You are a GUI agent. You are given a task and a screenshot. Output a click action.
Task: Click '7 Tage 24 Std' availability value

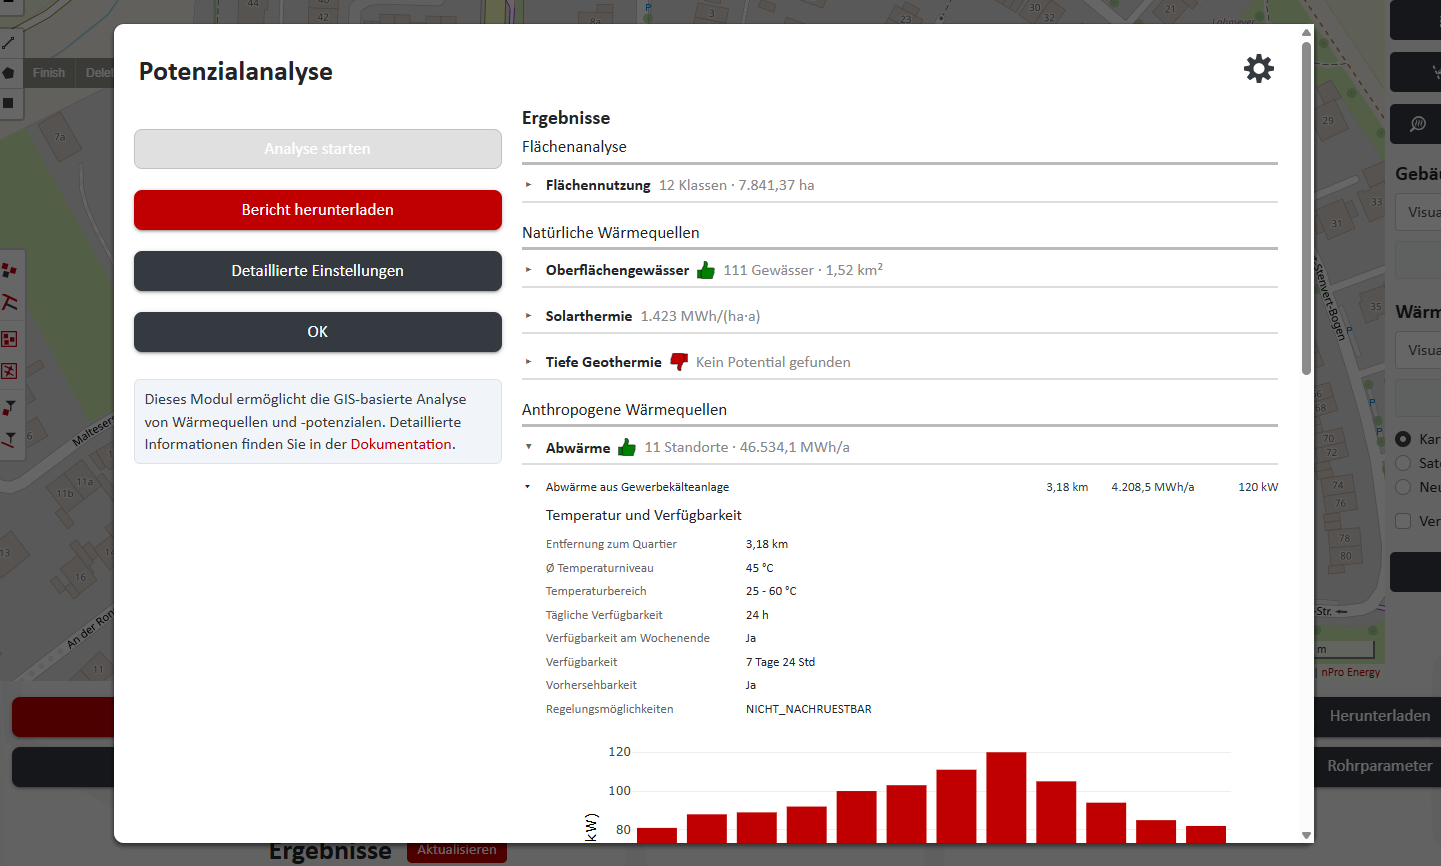tap(780, 662)
